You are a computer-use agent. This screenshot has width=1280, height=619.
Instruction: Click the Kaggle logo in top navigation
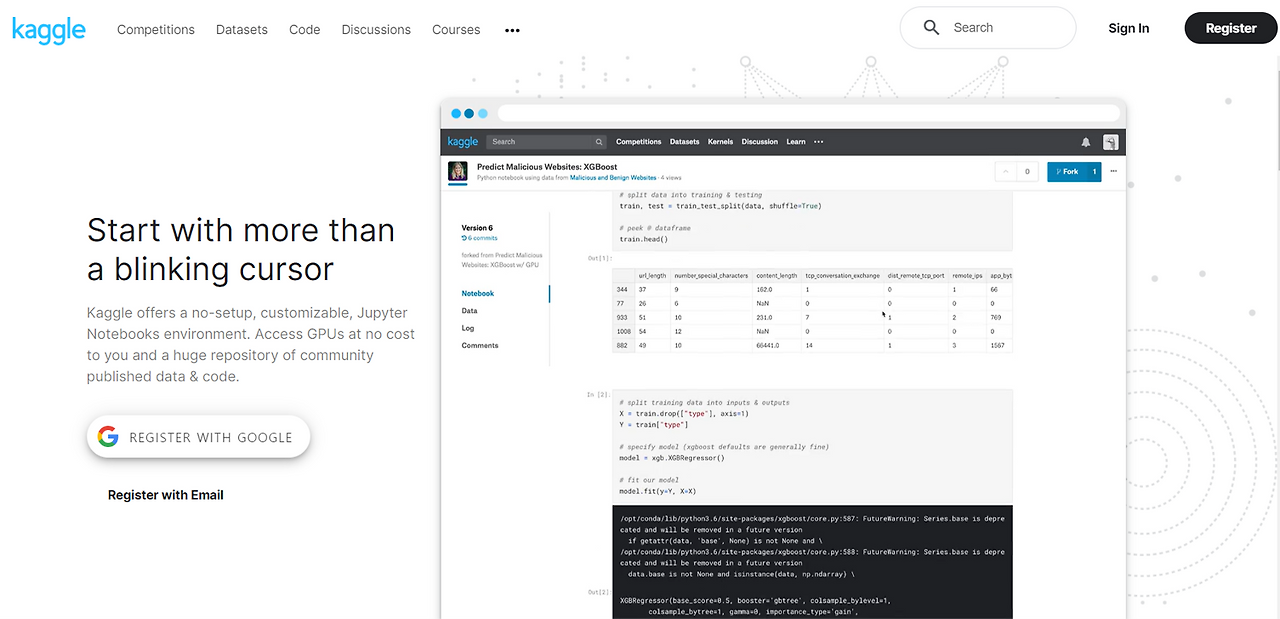pyautogui.click(x=48, y=29)
